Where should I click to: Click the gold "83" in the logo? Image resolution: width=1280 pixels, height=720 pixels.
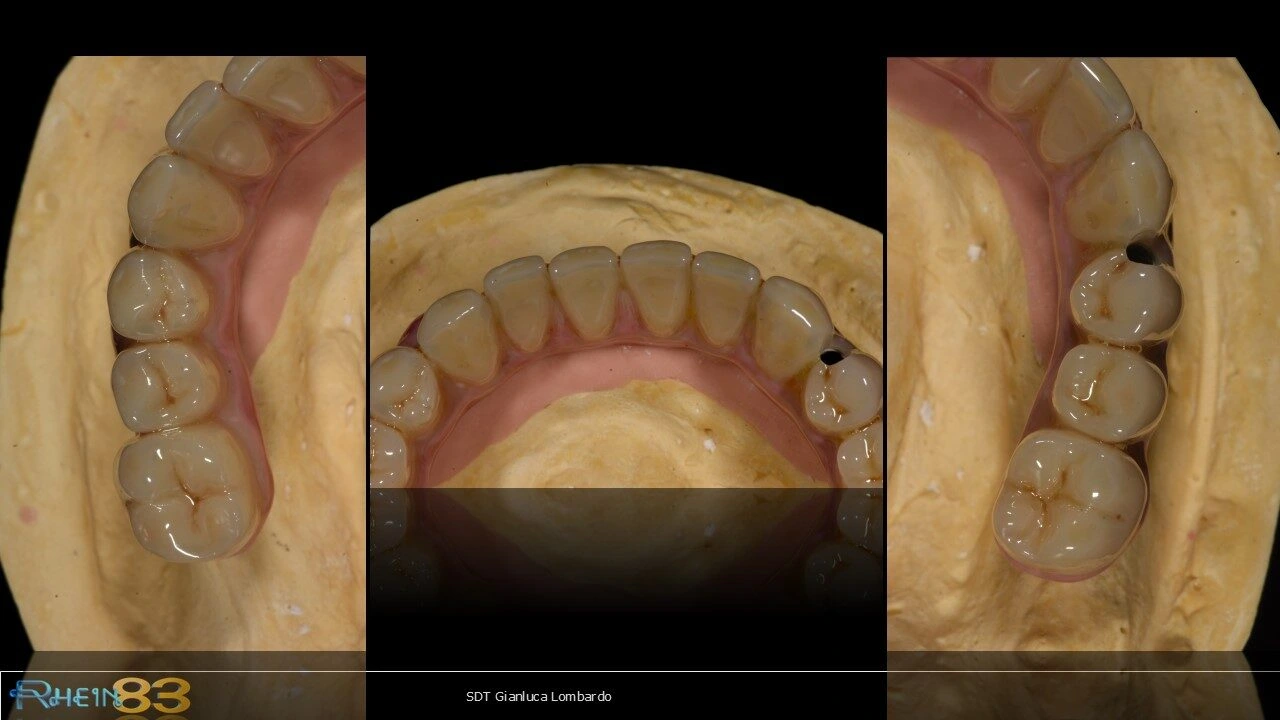pyautogui.click(x=150, y=695)
